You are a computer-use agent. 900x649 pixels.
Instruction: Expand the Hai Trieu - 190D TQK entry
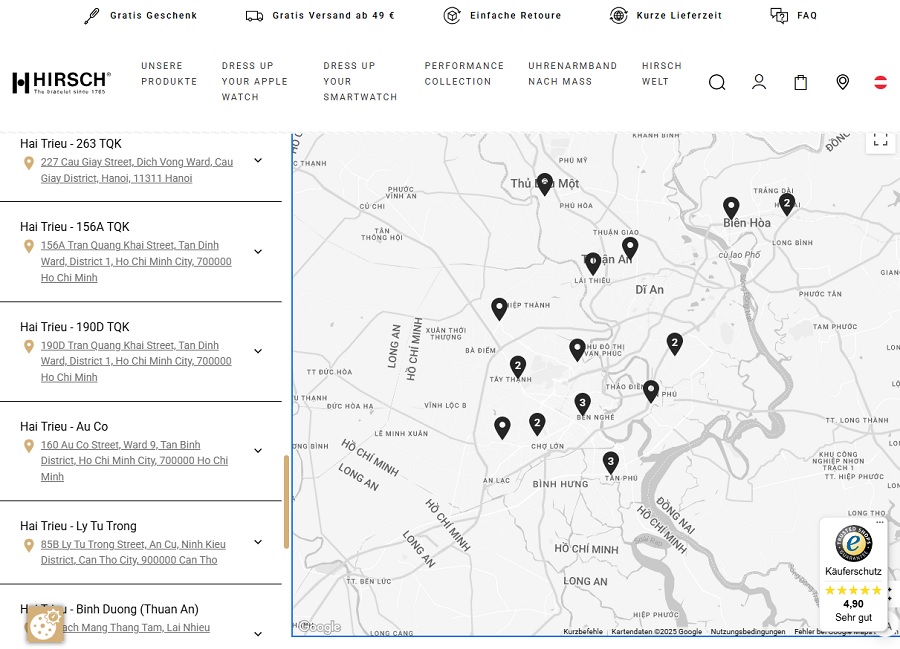258,351
